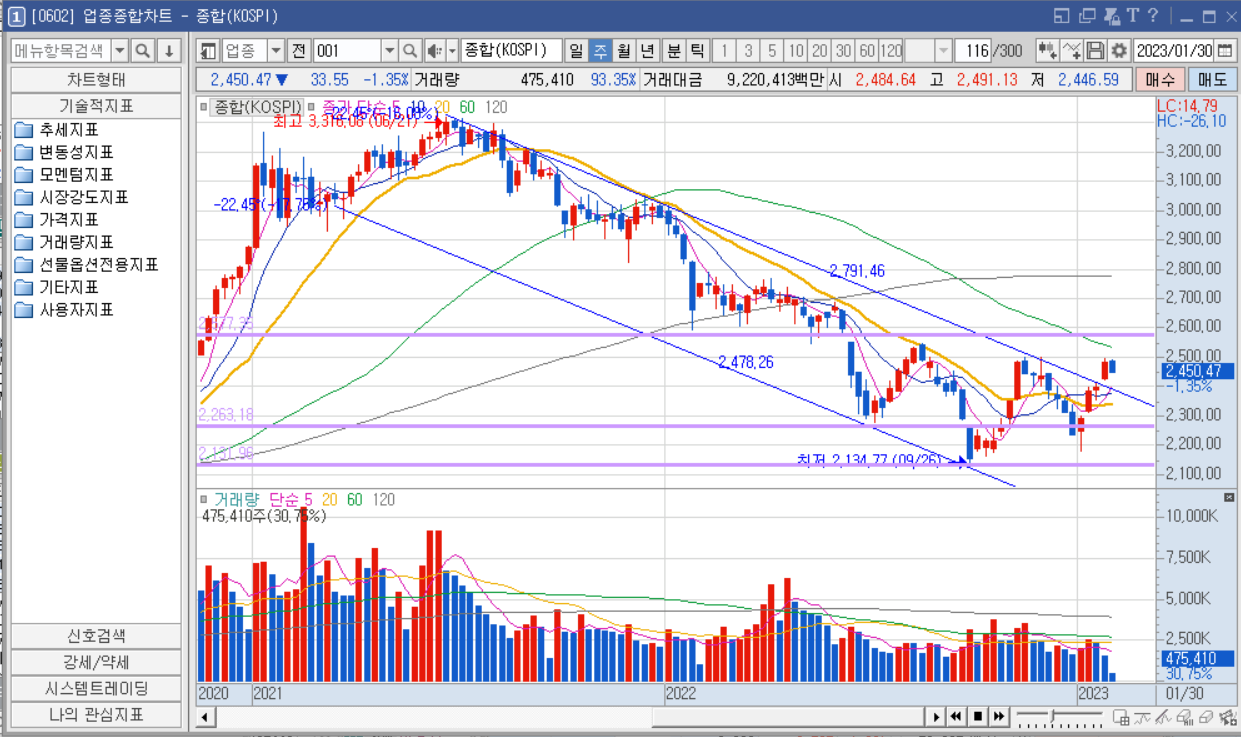Click the 종합(KOSPI) chart legend label
Viewport: 1241px width, 737px height.
(x=258, y=107)
